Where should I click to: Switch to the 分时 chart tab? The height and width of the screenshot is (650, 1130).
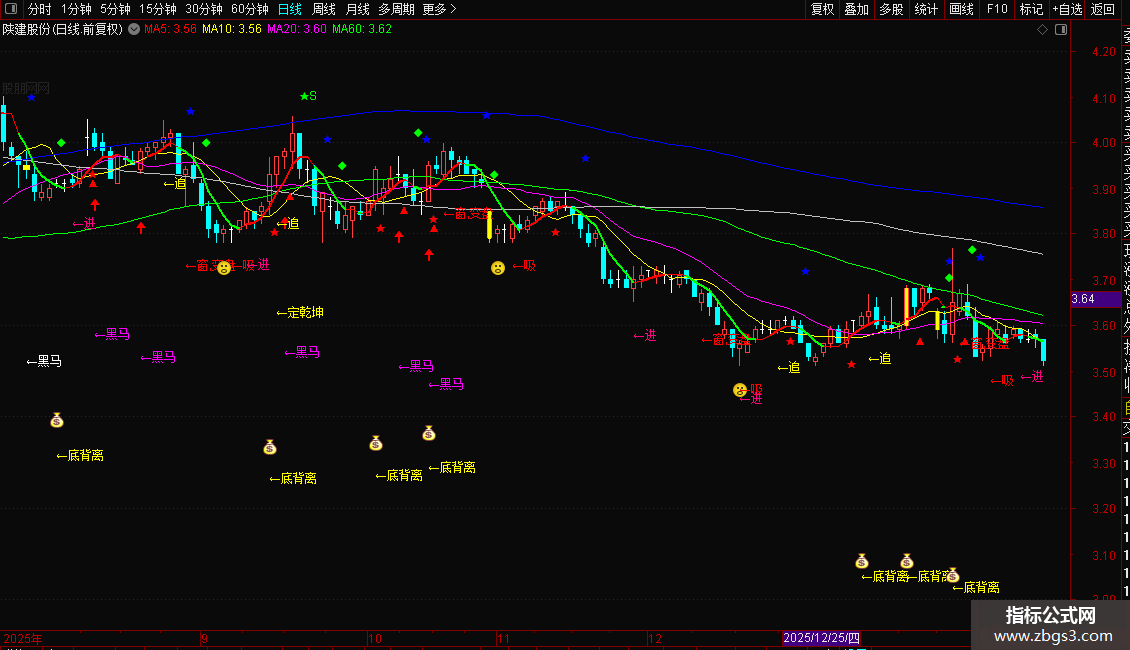coord(40,9)
